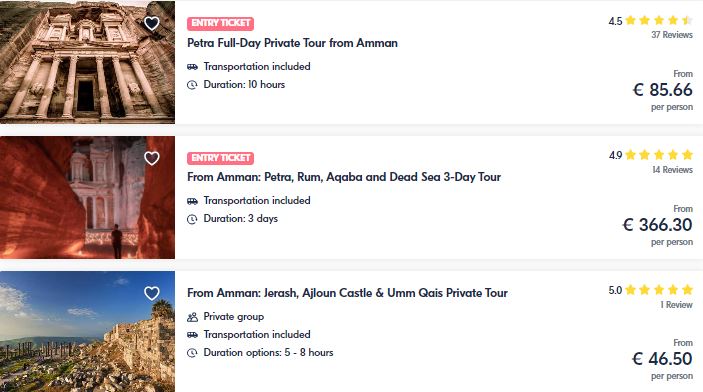Screen dimensions: 703x392
Task: Open Petra Full-Day Private Tour from Amman title
Action: 292,43
